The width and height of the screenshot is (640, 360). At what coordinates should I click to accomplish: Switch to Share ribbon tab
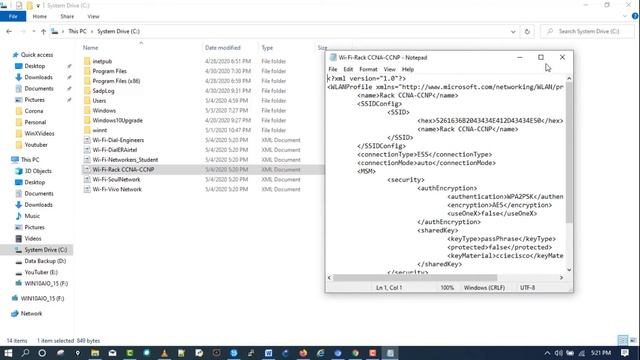point(67,16)
